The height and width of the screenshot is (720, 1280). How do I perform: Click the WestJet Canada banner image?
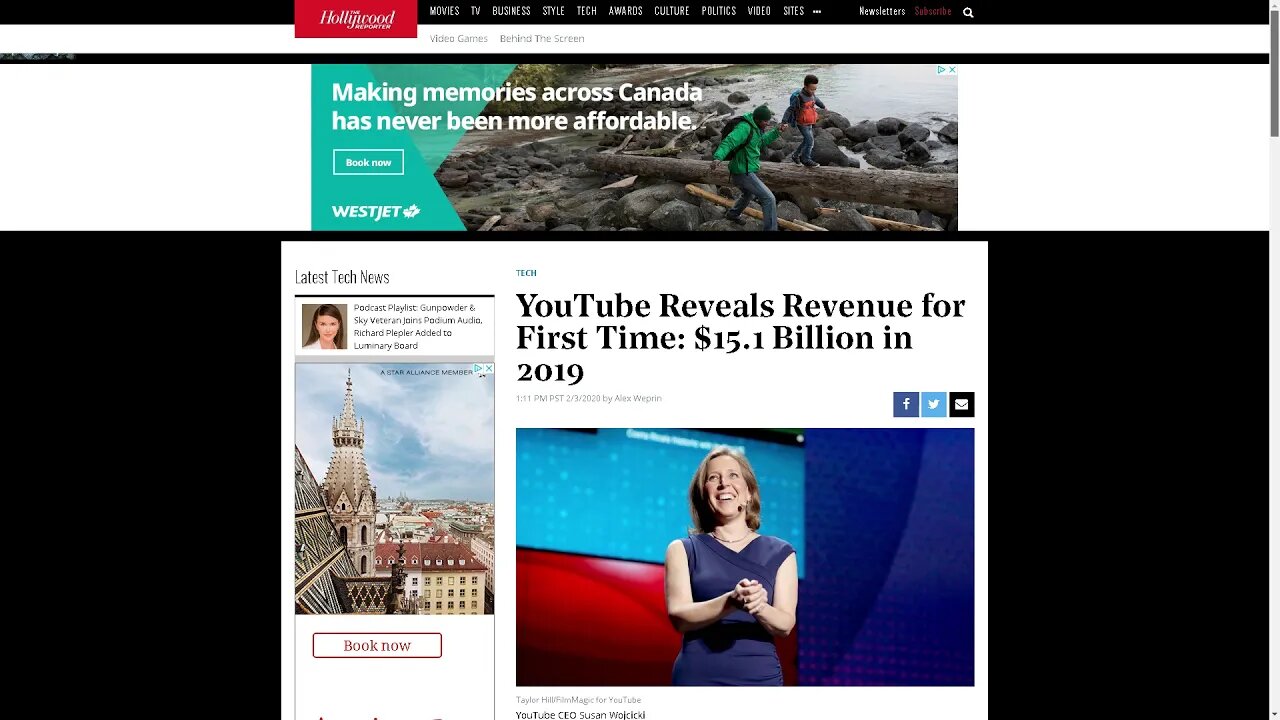(x=634, y=147)
